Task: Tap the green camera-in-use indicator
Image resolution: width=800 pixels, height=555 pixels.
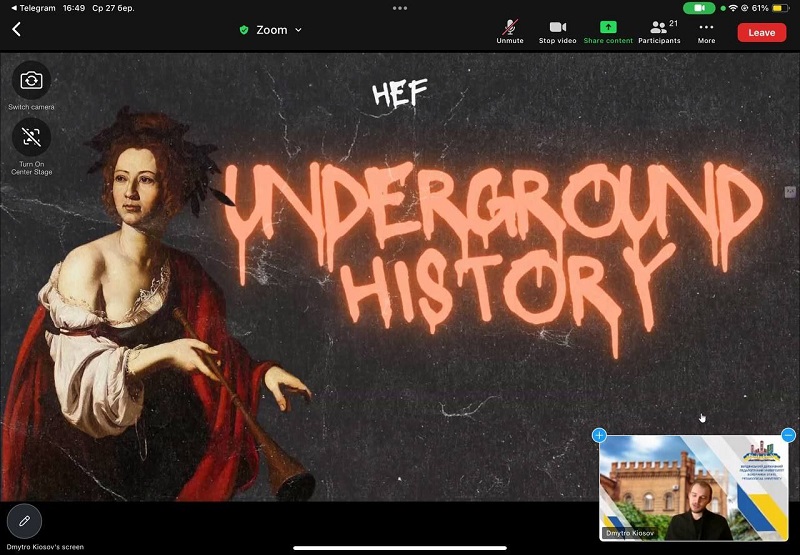Action: tap(698, 8)
